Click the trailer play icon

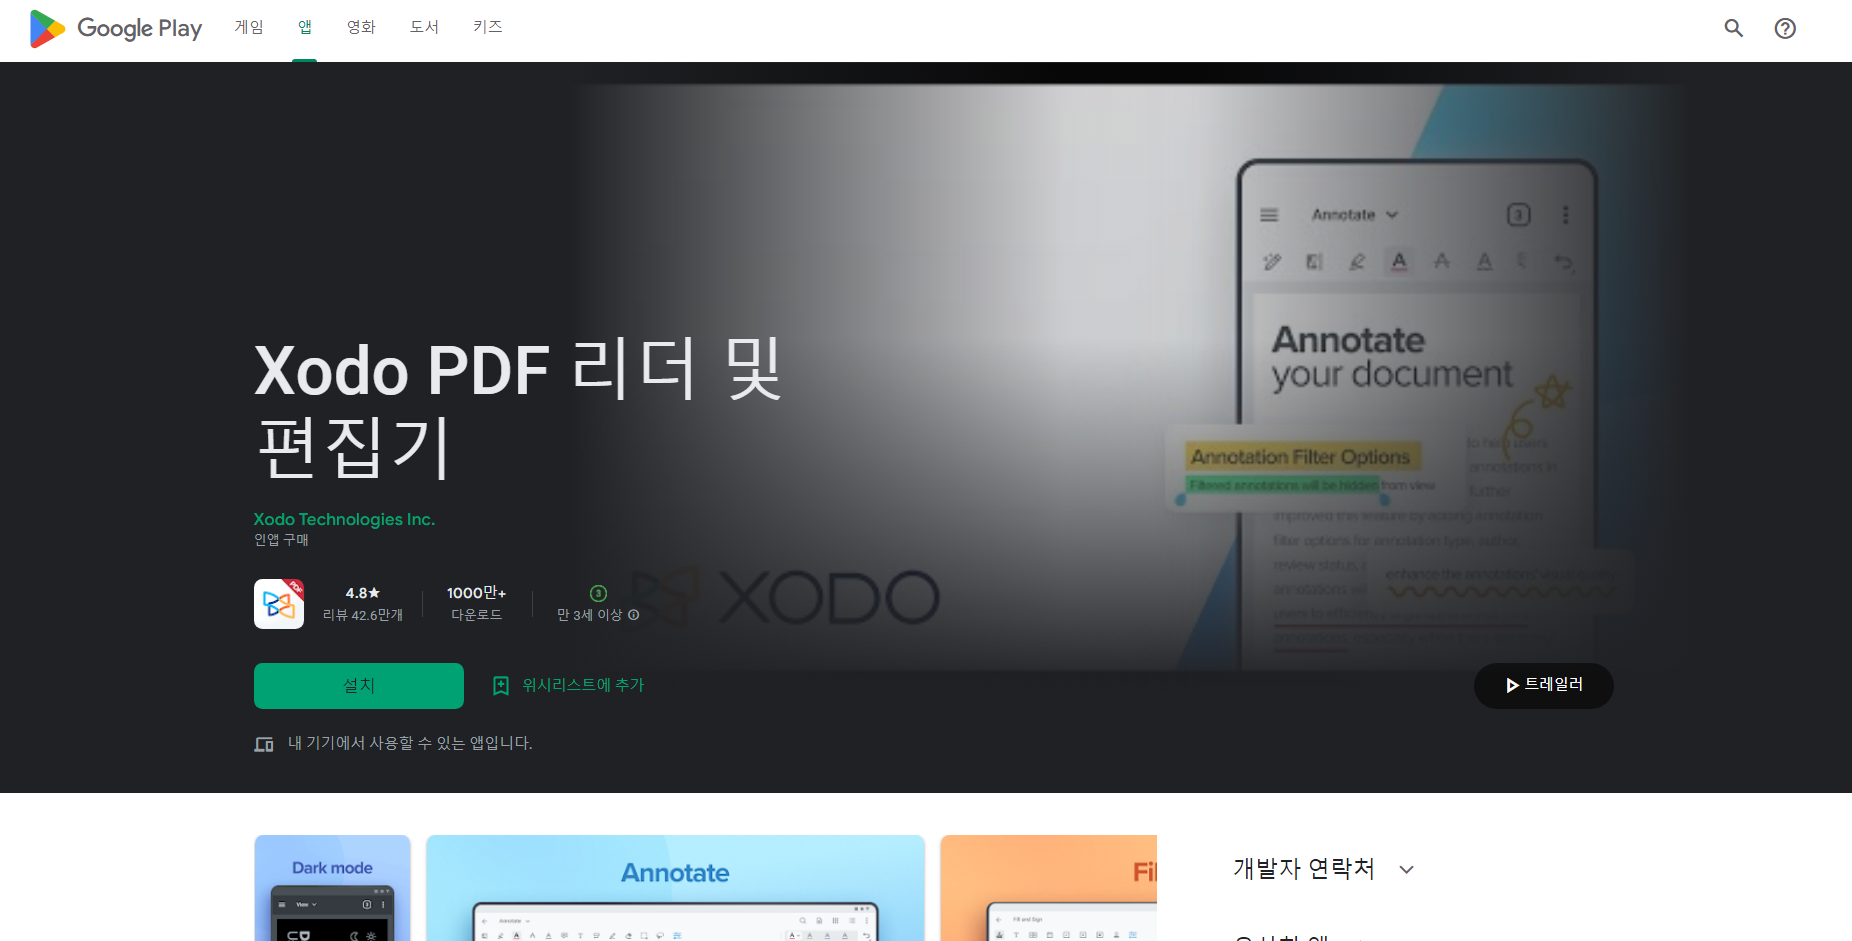[x=1511, y=685]
